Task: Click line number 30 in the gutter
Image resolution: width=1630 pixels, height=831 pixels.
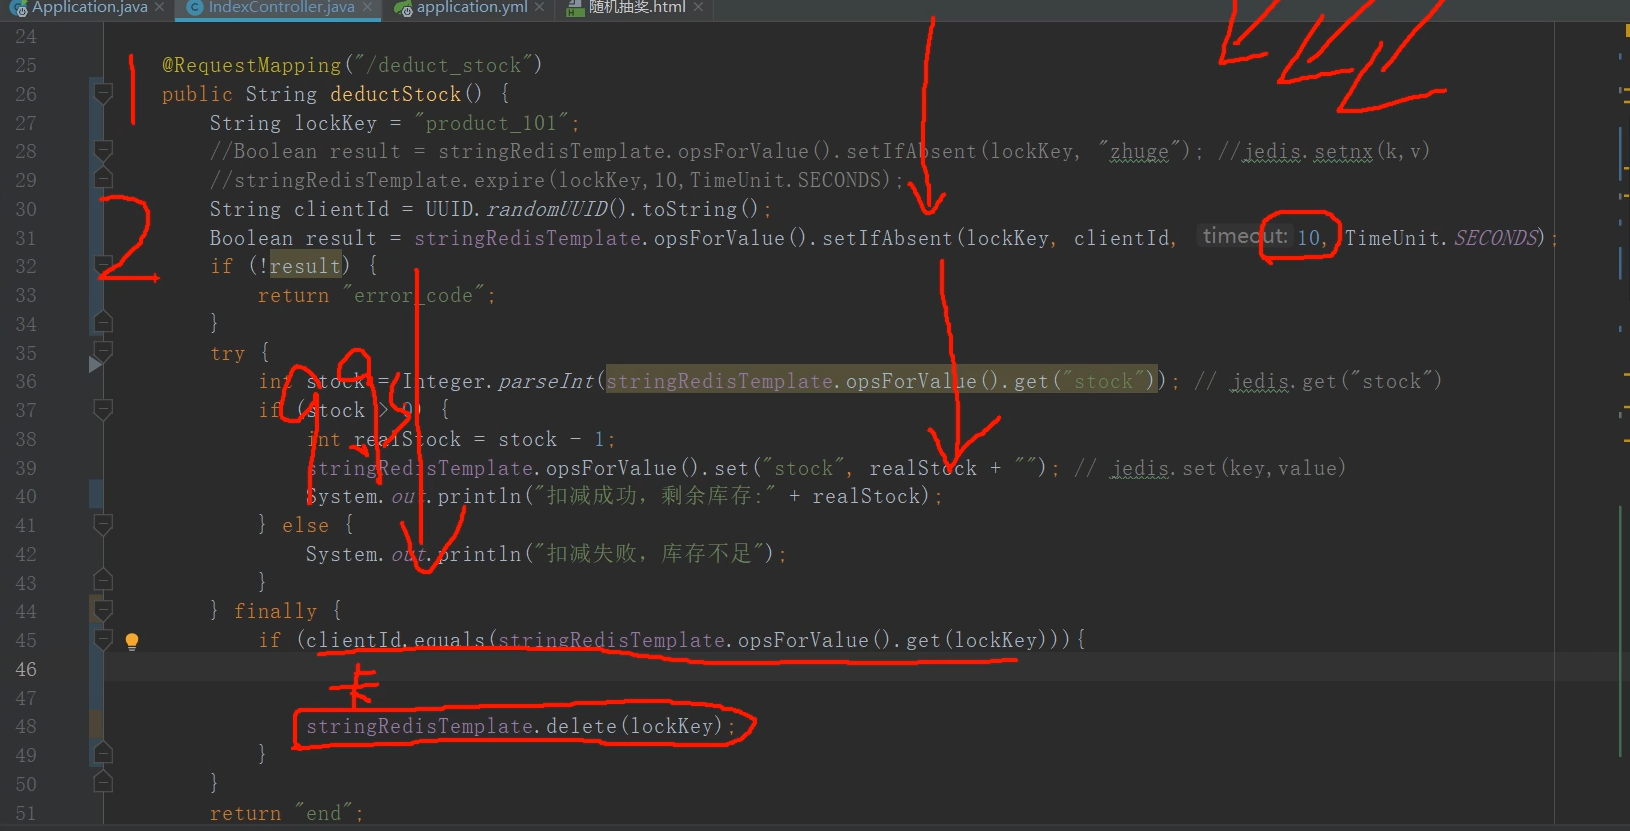Action: [x=26, y=209]
